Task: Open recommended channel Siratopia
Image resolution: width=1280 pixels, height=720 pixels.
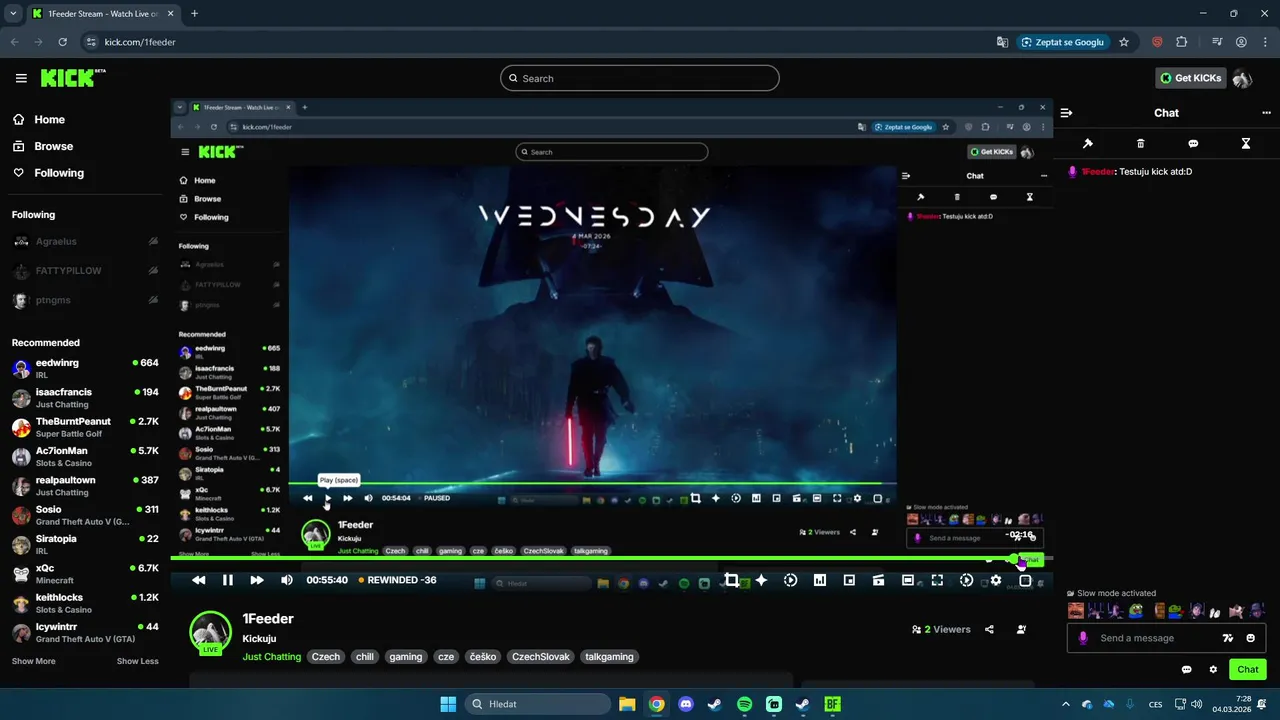Action: pyautogui.click(x=85, y=544)
